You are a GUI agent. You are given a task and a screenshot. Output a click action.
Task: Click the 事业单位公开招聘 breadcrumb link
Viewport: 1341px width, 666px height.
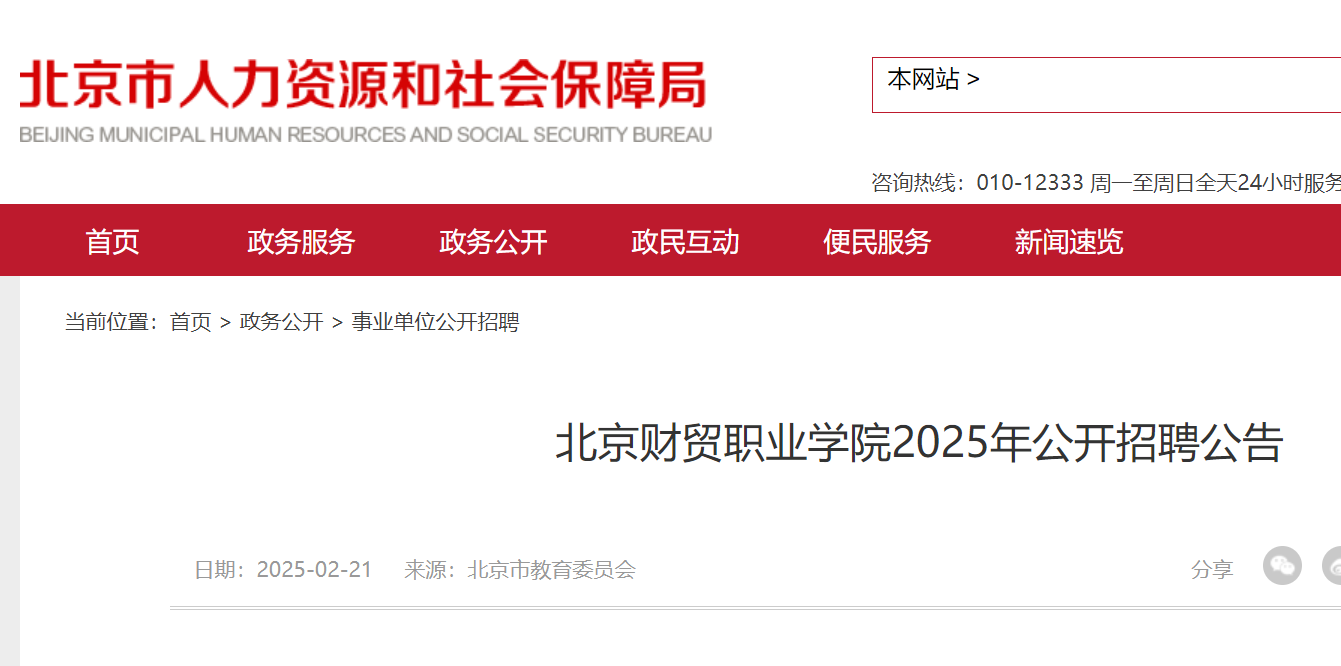pos(436,322)
